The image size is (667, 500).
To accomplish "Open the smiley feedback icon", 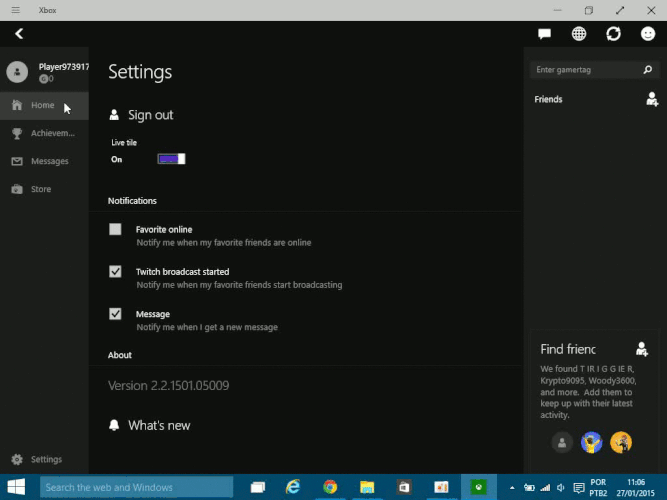I will [648, 34].
